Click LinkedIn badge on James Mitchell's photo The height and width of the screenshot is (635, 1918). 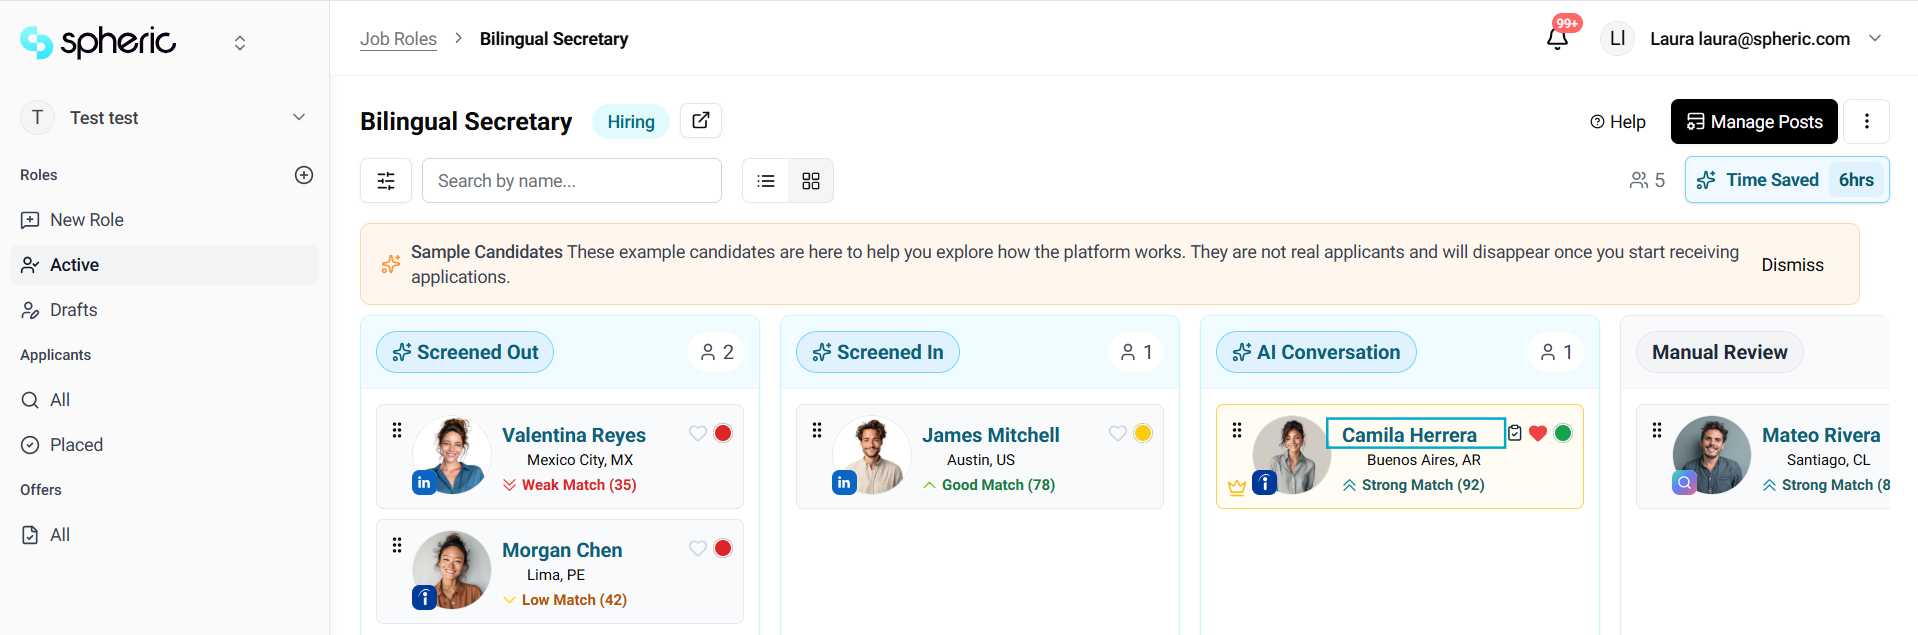click(x=844, y=483)
